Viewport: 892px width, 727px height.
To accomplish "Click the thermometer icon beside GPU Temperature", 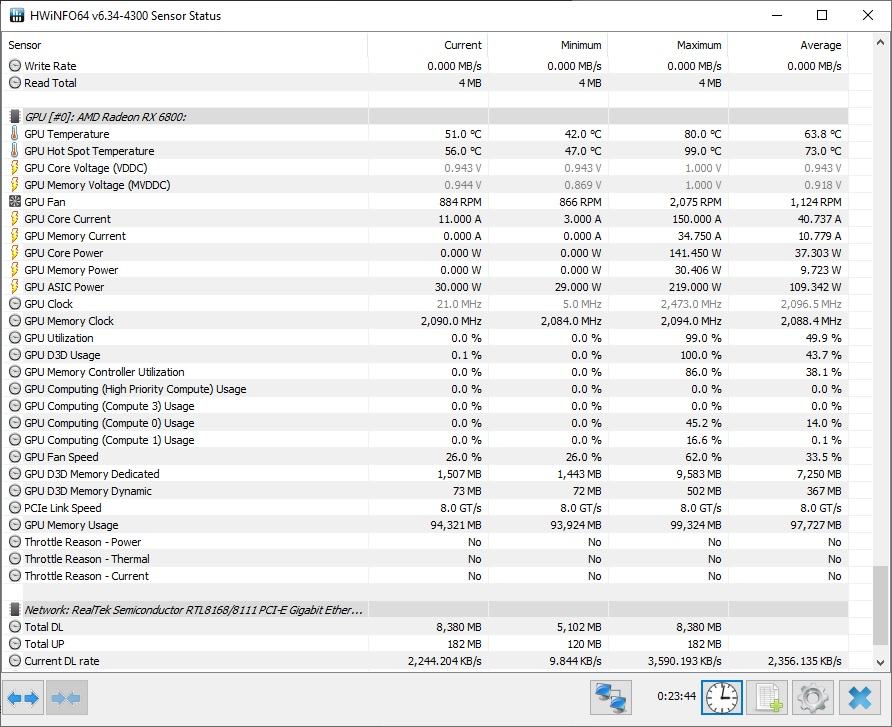I will tap(15, 134).
